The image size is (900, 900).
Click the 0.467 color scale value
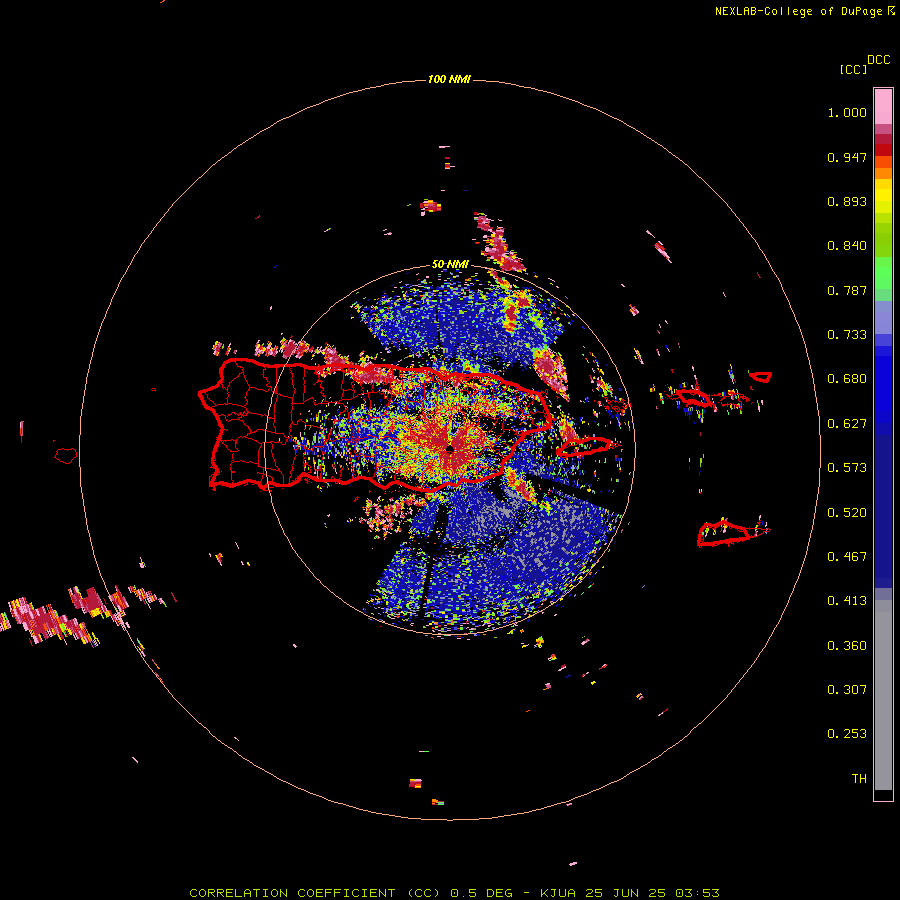pyautogui.click(x=847, y=557)
